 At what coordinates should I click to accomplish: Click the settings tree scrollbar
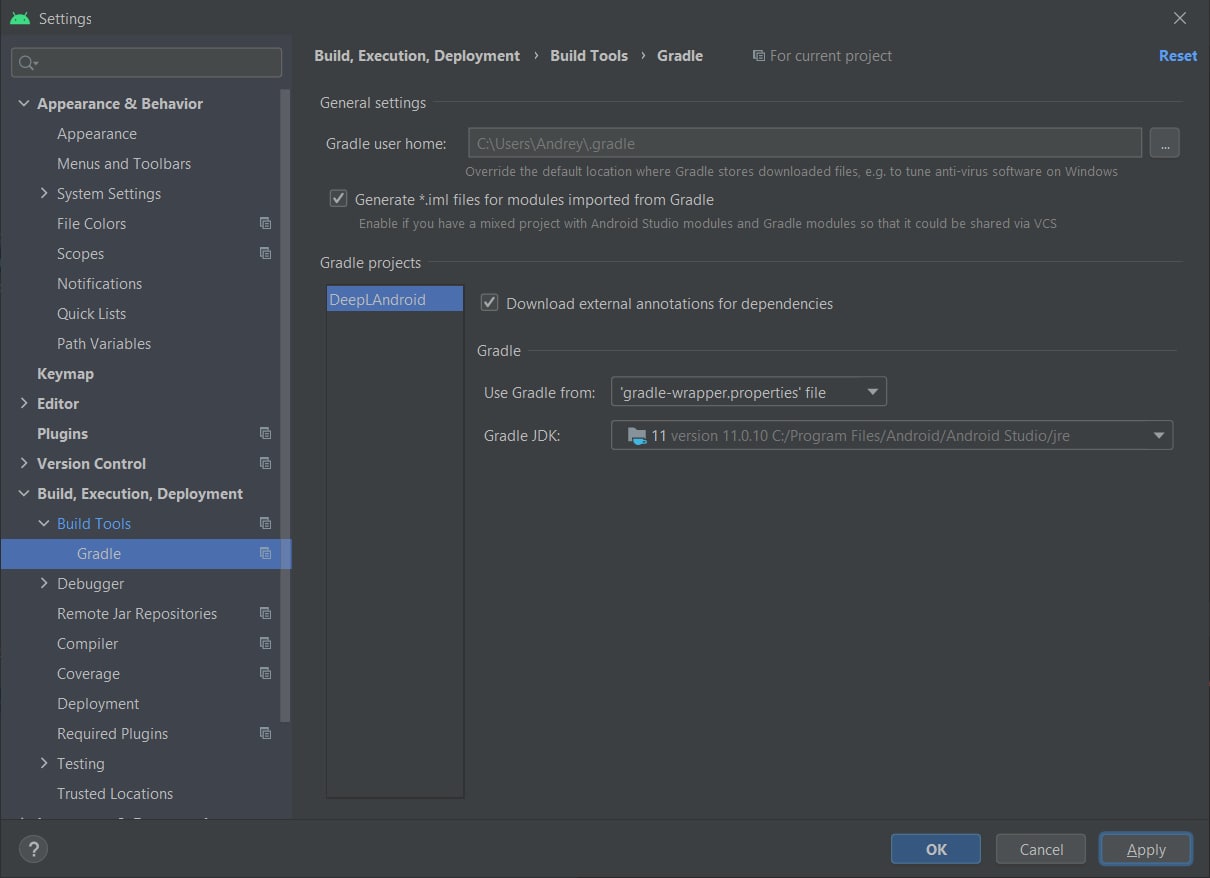point(285,405)
